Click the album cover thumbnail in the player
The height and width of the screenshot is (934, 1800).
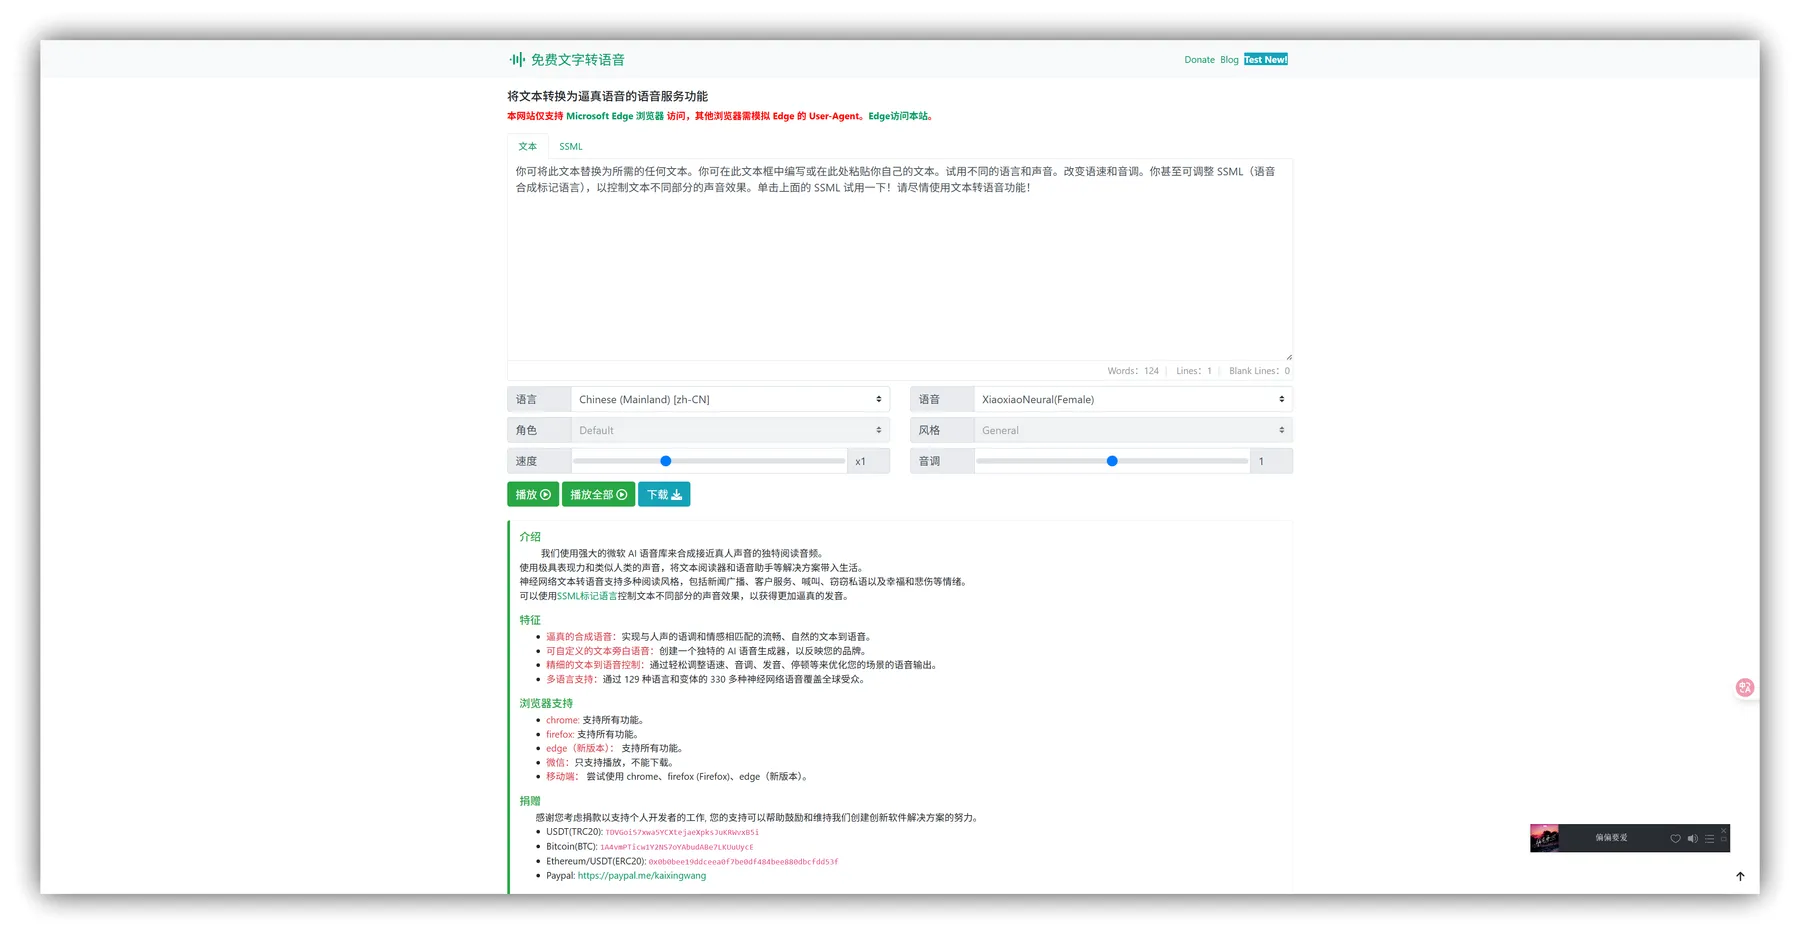(1545, 838)
